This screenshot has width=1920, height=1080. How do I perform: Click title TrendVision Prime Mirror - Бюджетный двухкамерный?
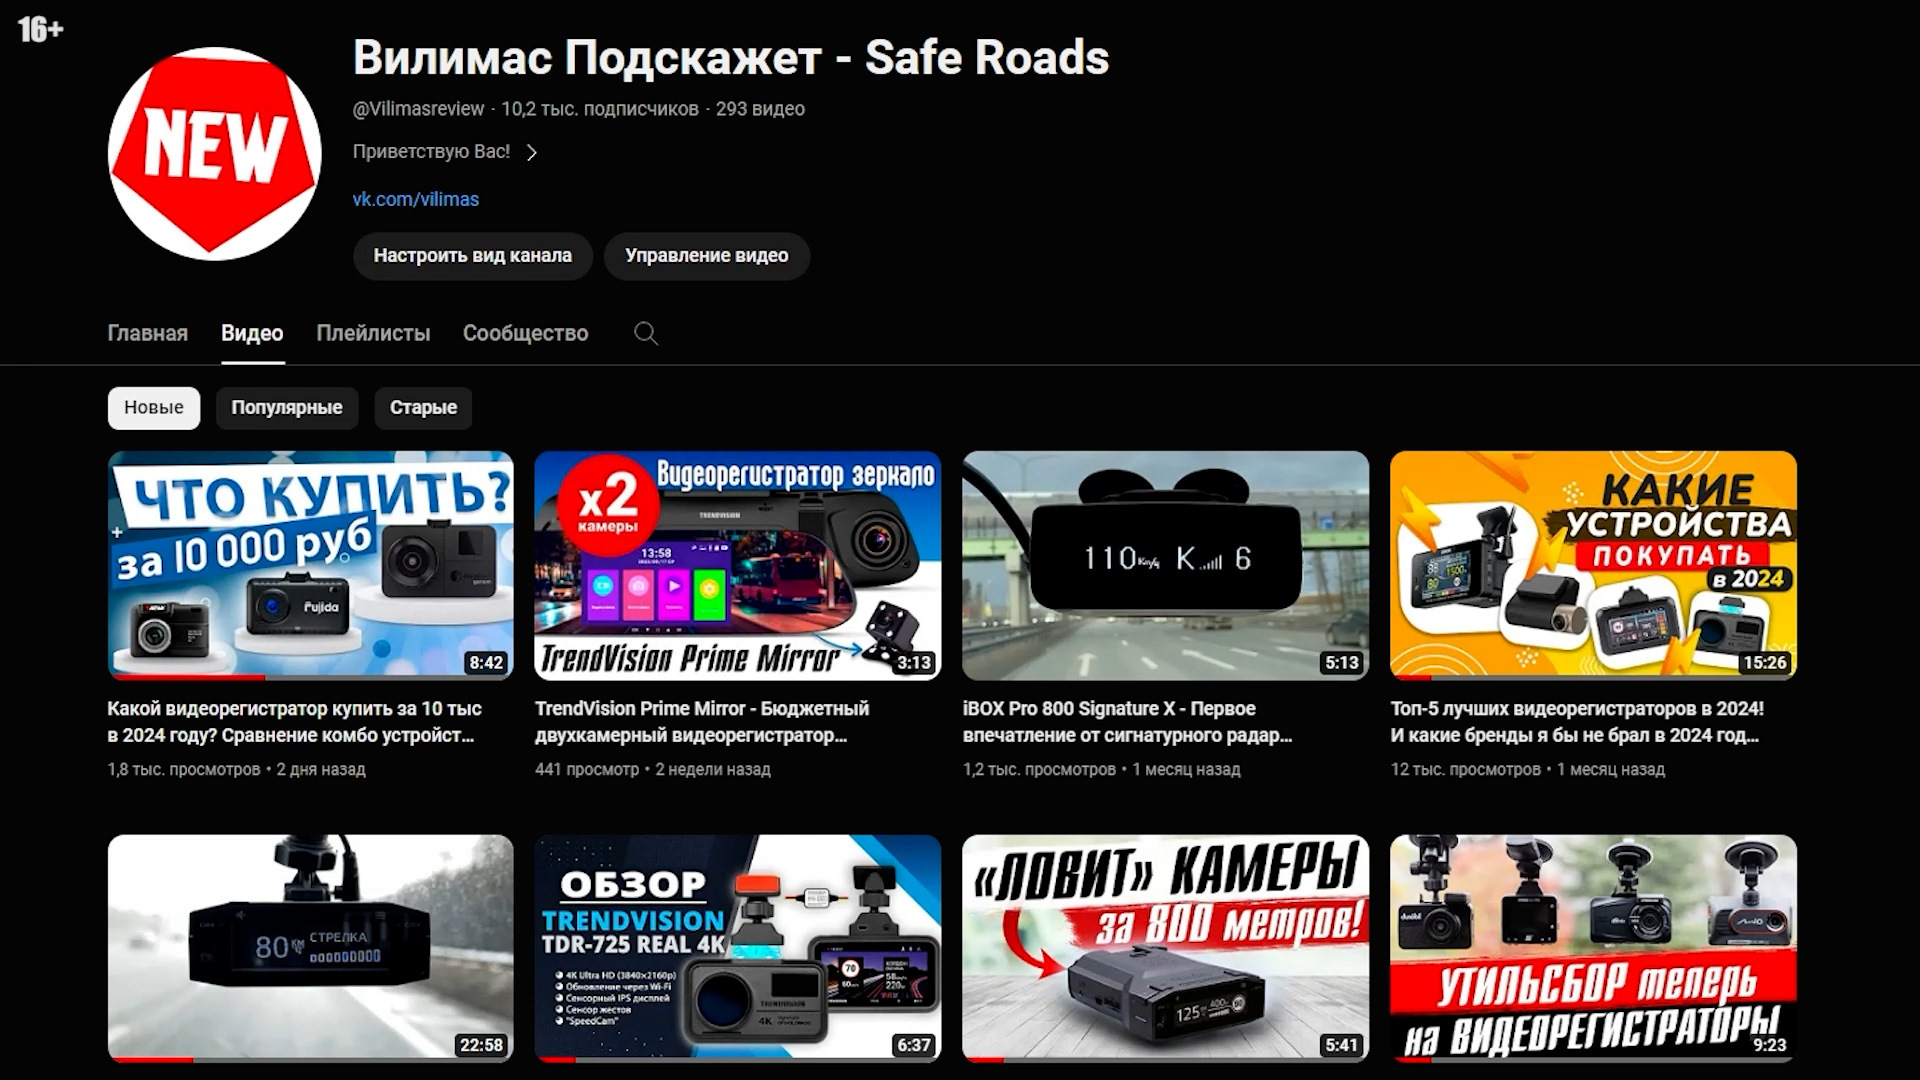click(702, 722)
